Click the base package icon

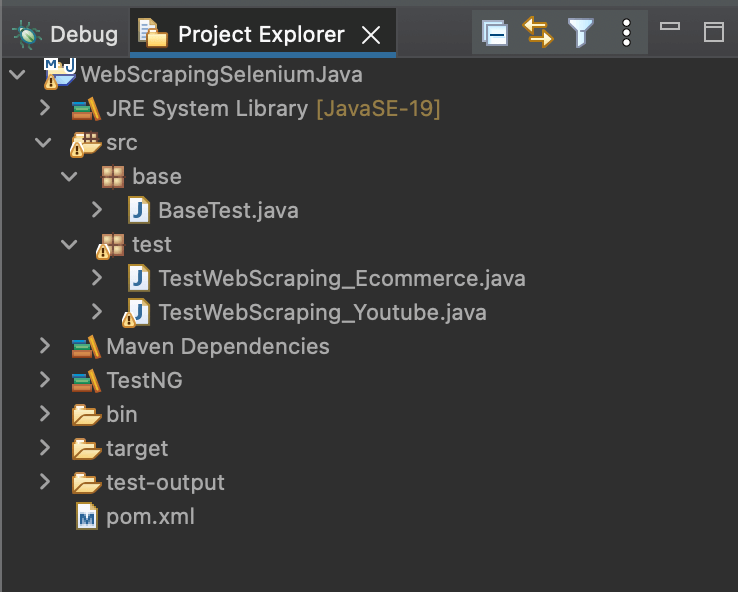[x=113, y=177]
